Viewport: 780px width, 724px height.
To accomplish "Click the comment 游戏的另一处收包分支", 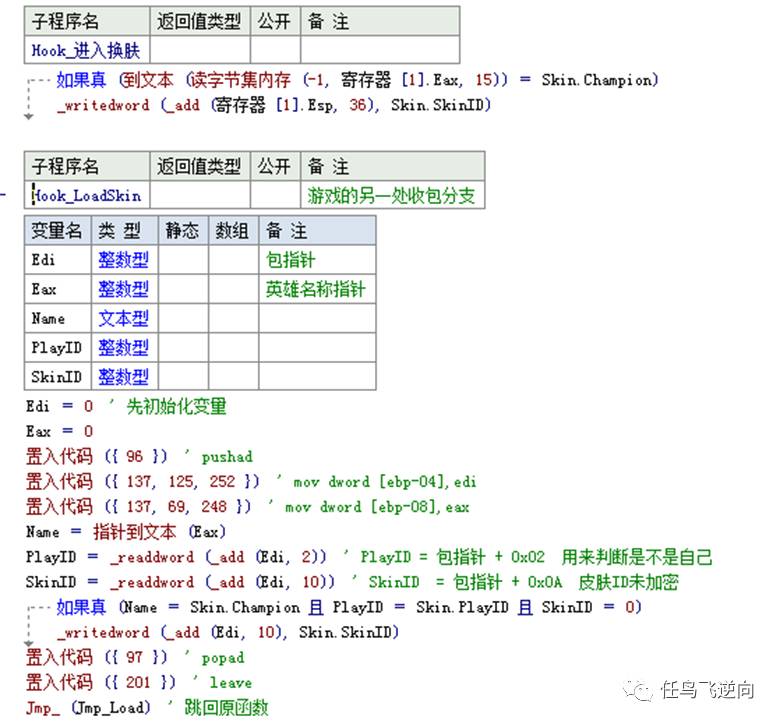I will [391, 196].
